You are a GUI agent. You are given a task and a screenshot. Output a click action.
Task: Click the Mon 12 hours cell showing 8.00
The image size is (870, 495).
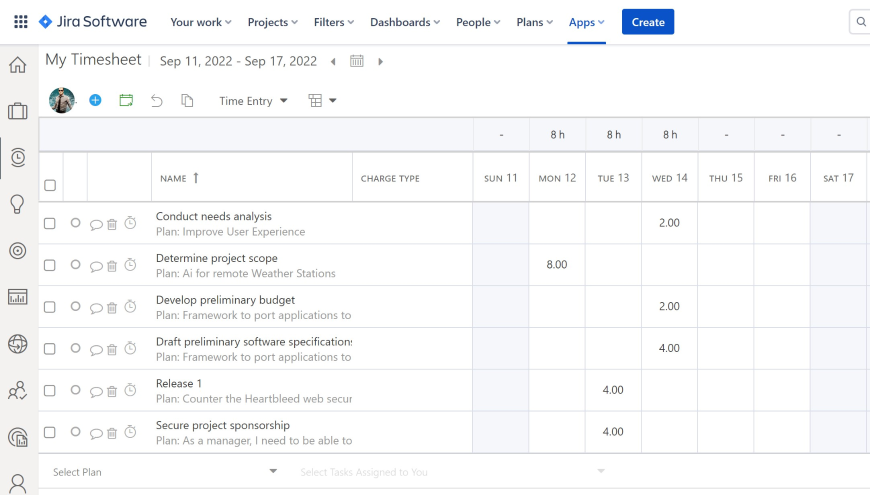point(557,265)
